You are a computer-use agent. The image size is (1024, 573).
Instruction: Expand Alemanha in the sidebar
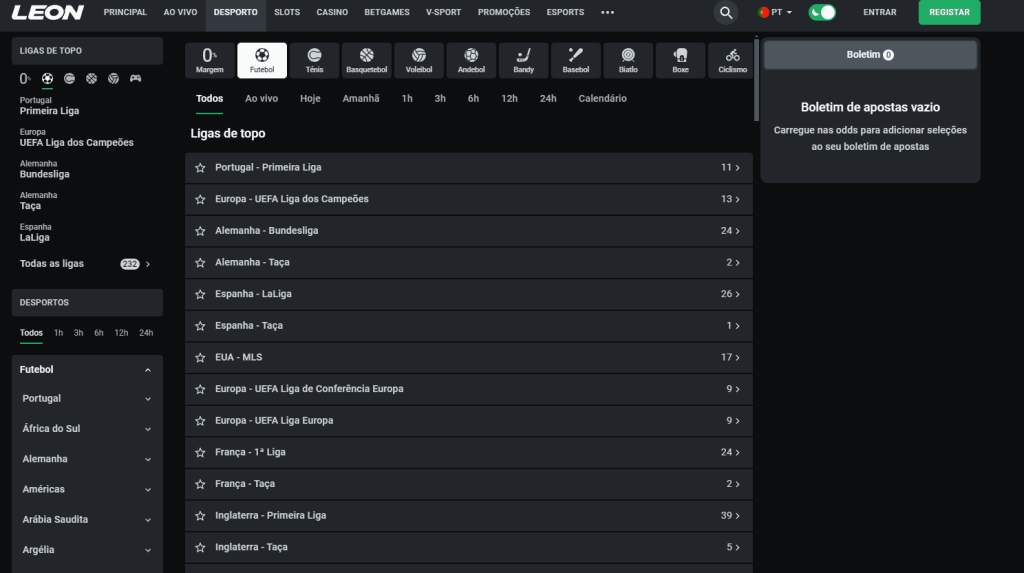coord(148,459)
